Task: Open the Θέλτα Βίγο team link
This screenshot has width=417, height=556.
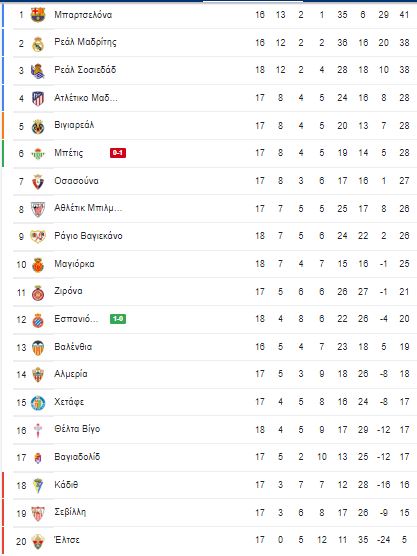Action: 77,429
